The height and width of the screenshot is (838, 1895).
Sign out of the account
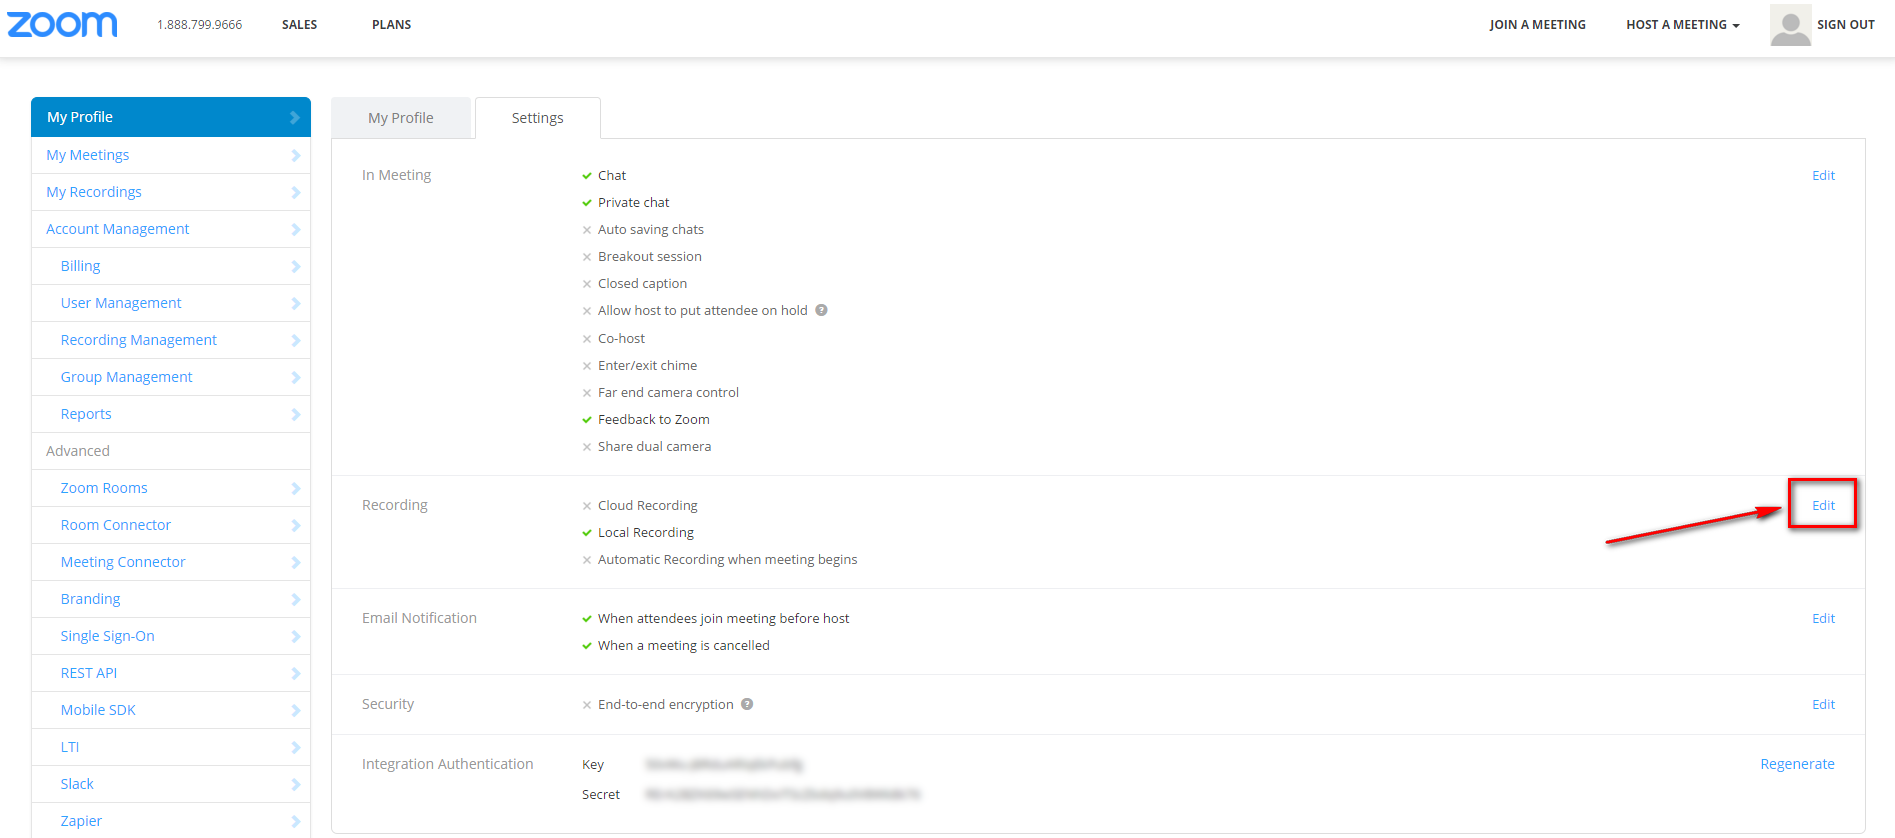tap(1845, 25)
